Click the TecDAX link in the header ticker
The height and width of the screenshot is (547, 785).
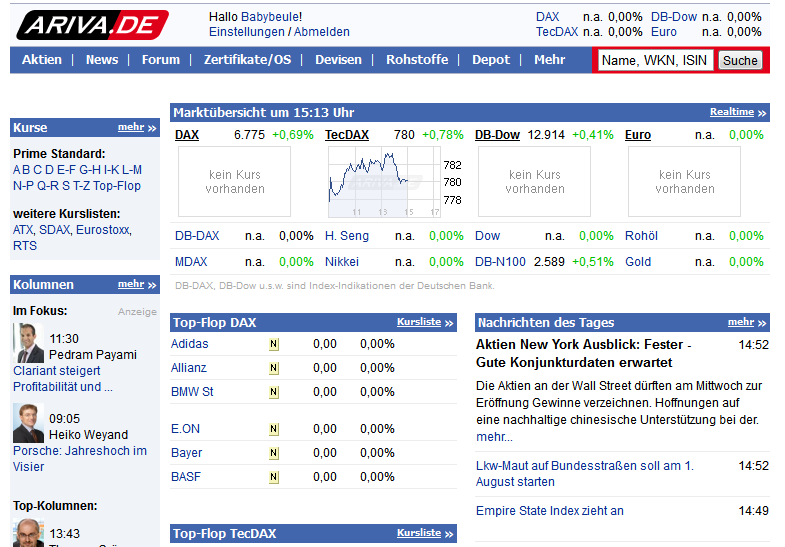point(557,32)
